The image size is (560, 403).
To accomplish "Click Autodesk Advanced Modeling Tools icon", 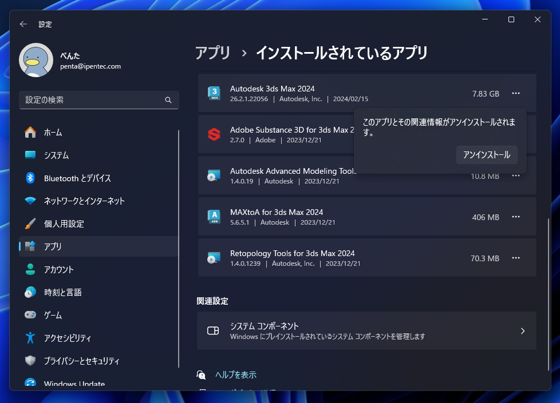I will (214, 175).
